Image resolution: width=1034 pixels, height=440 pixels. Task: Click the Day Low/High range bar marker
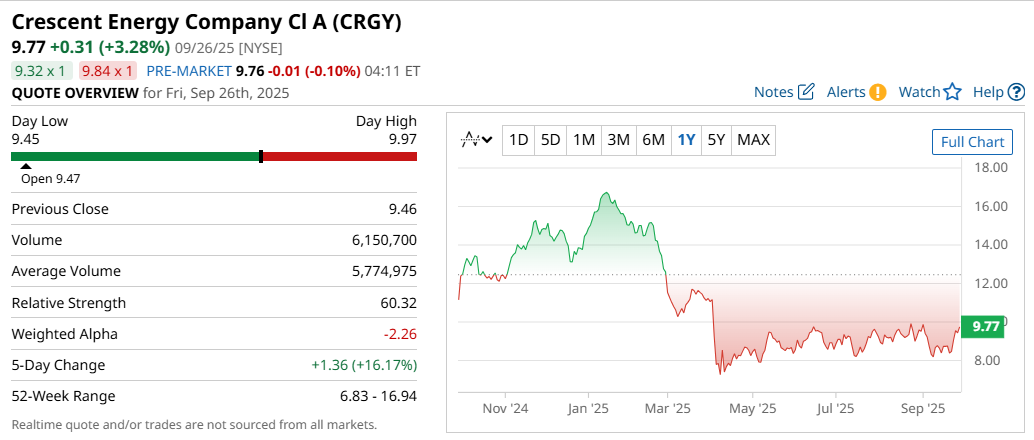(x=260, y=156)
